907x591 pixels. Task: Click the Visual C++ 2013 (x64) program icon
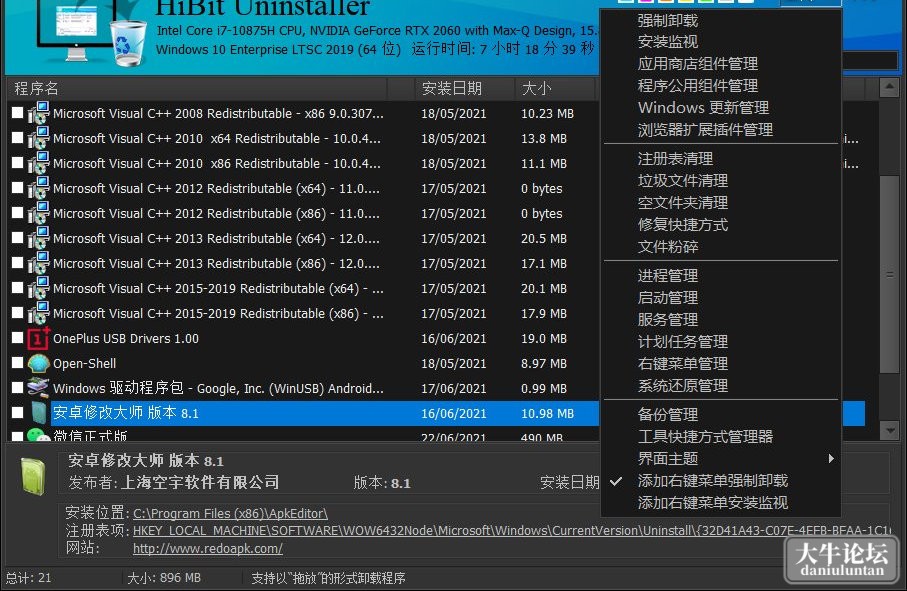point(39,238)
